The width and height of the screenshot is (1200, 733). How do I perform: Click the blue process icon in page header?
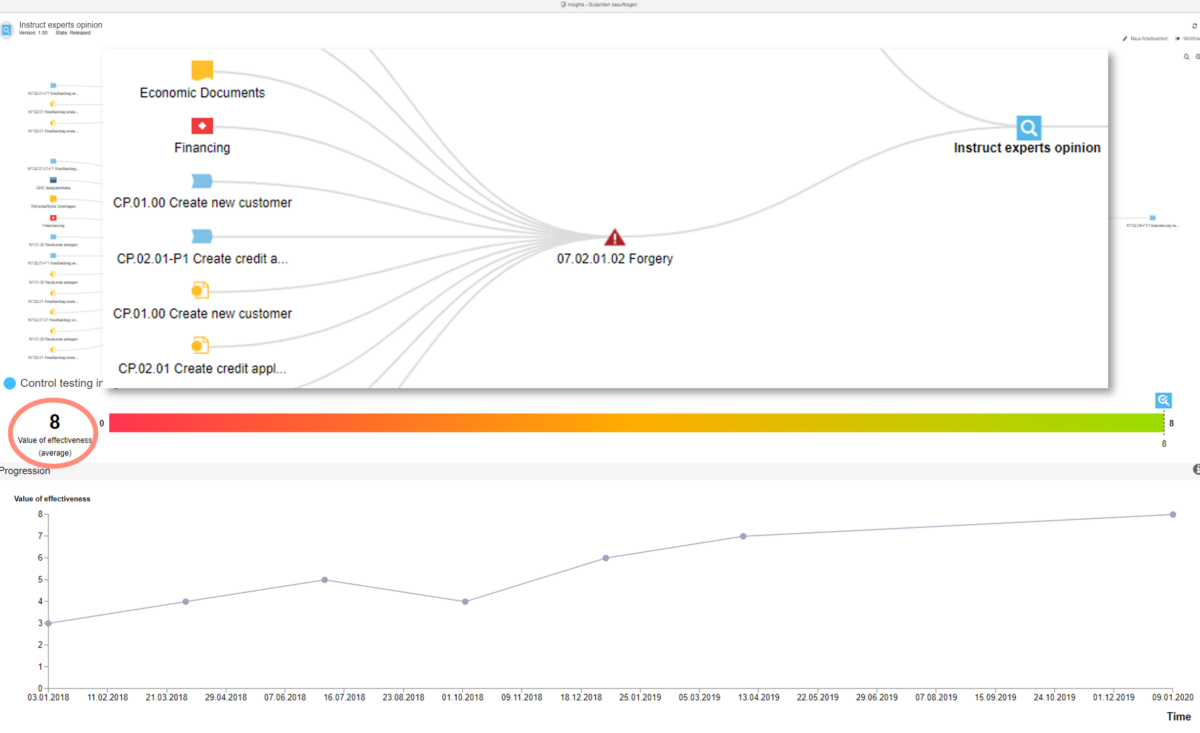pyautogui.click(x=7, y=29)
